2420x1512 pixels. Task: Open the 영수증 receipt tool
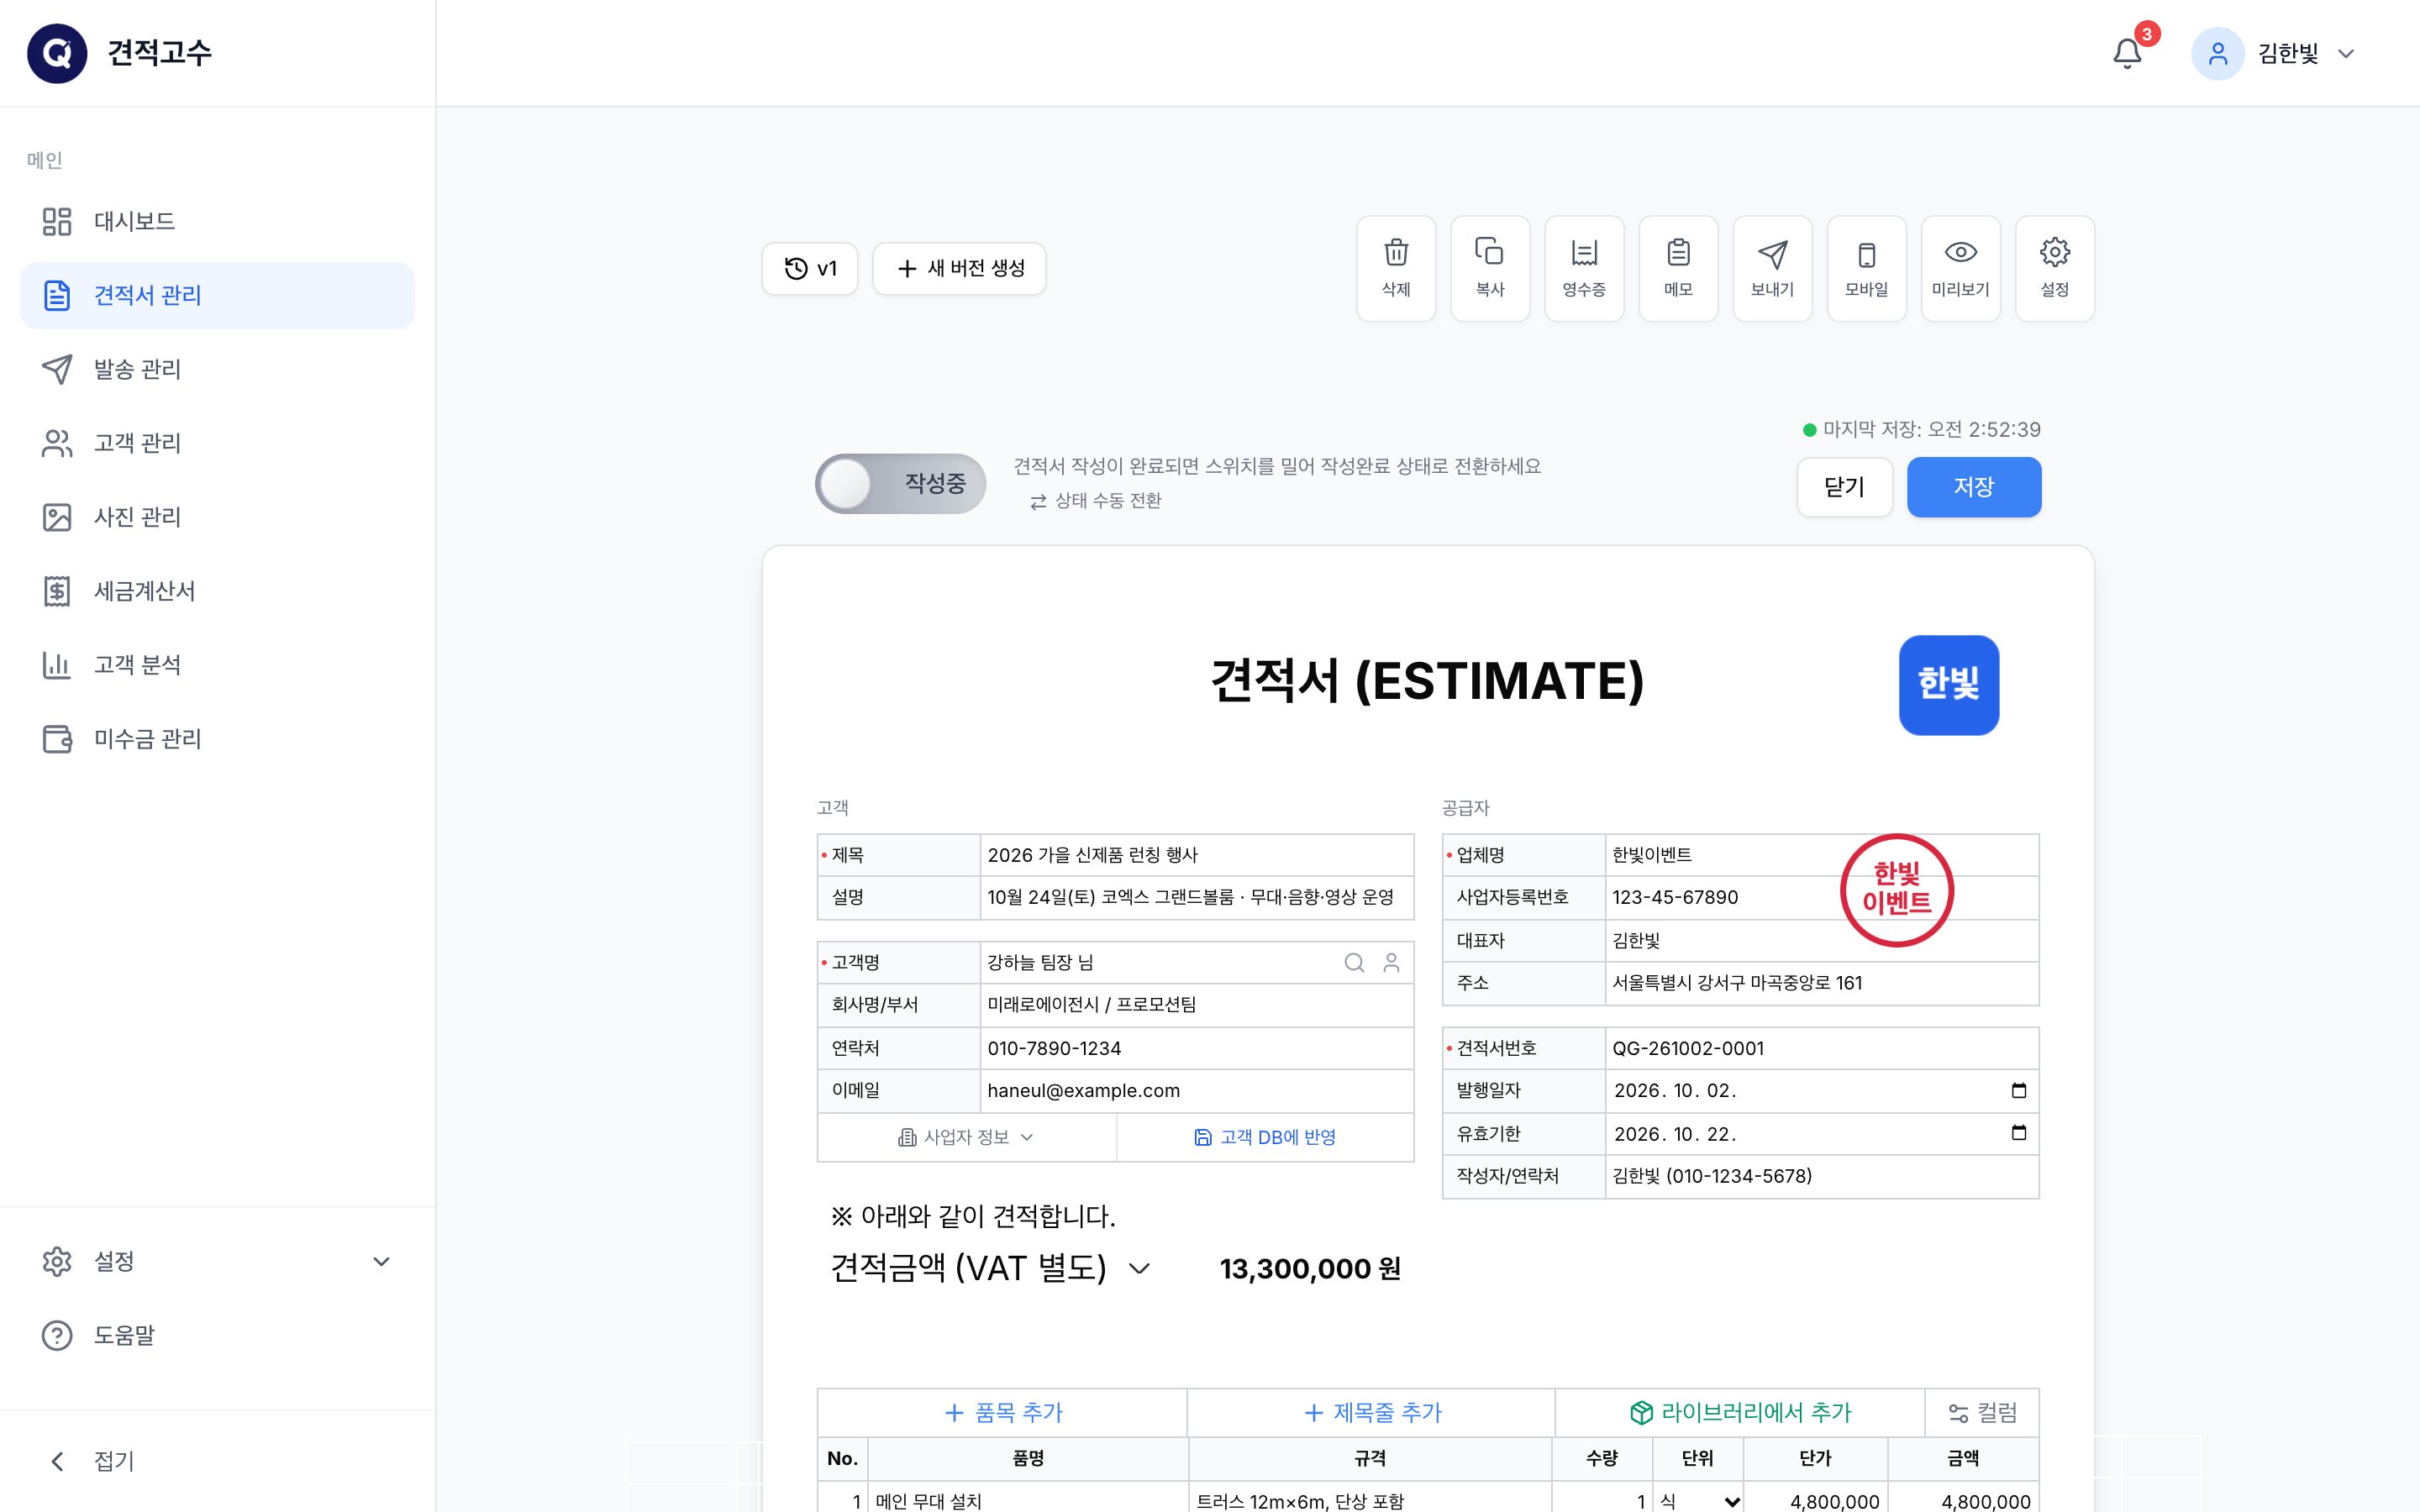pyautogui.click(x=1584, y=268)
